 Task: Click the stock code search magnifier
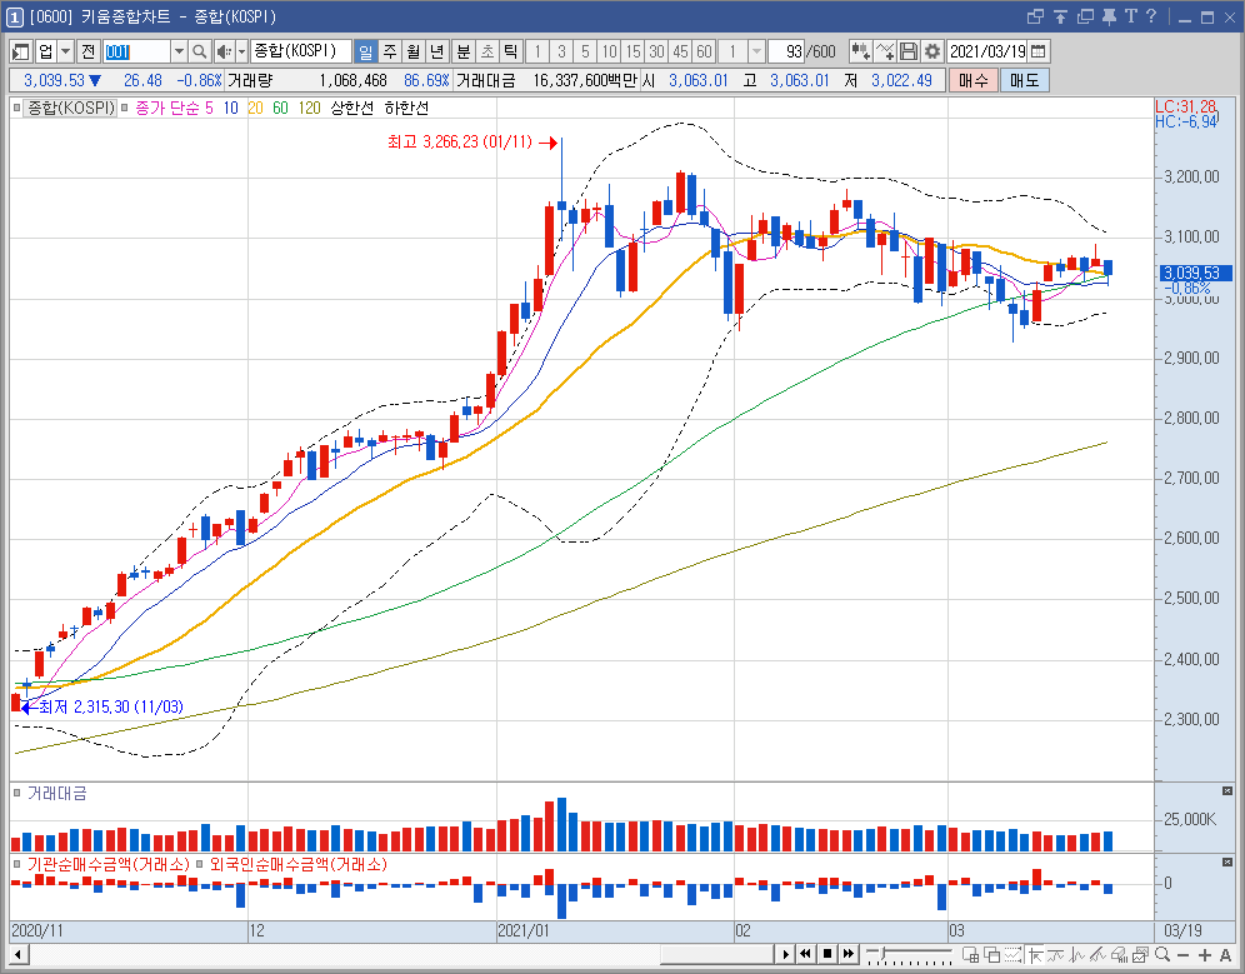pos(199,51)
